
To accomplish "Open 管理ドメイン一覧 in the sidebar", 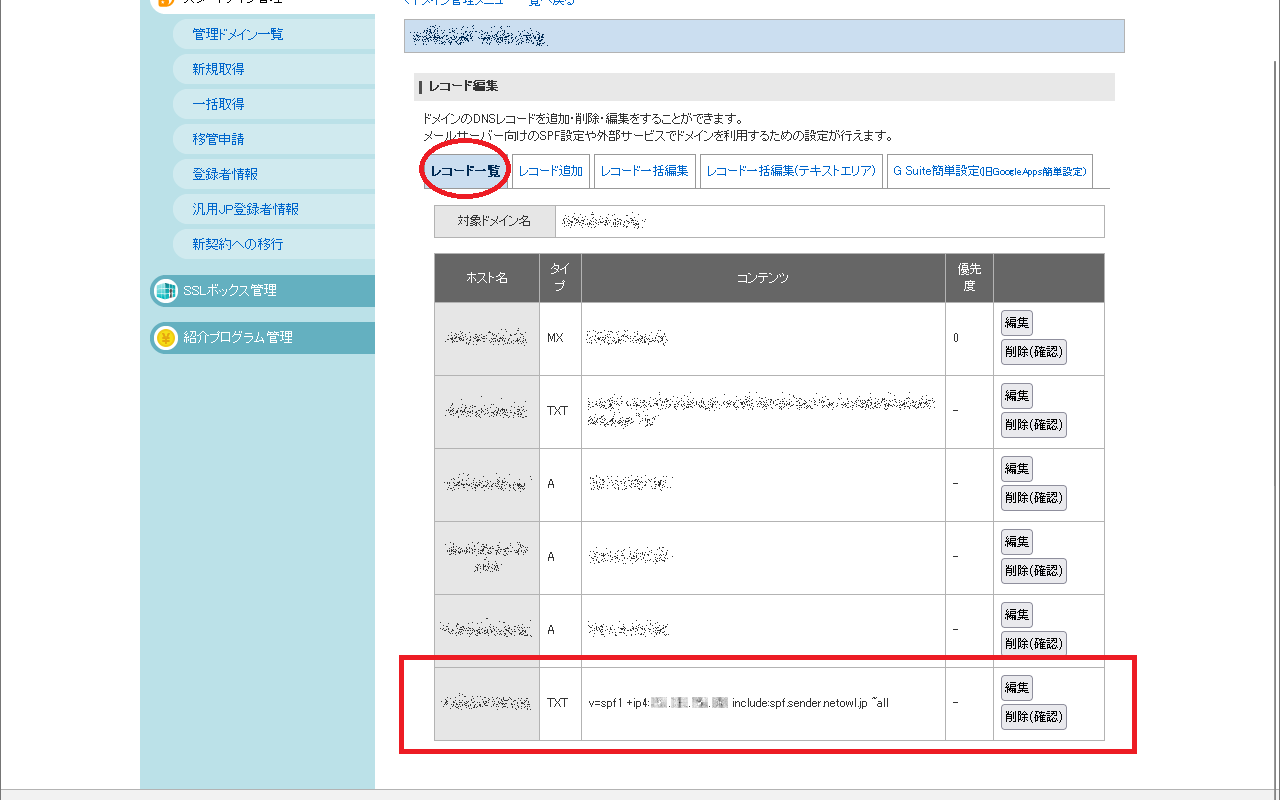I will 238,34.
